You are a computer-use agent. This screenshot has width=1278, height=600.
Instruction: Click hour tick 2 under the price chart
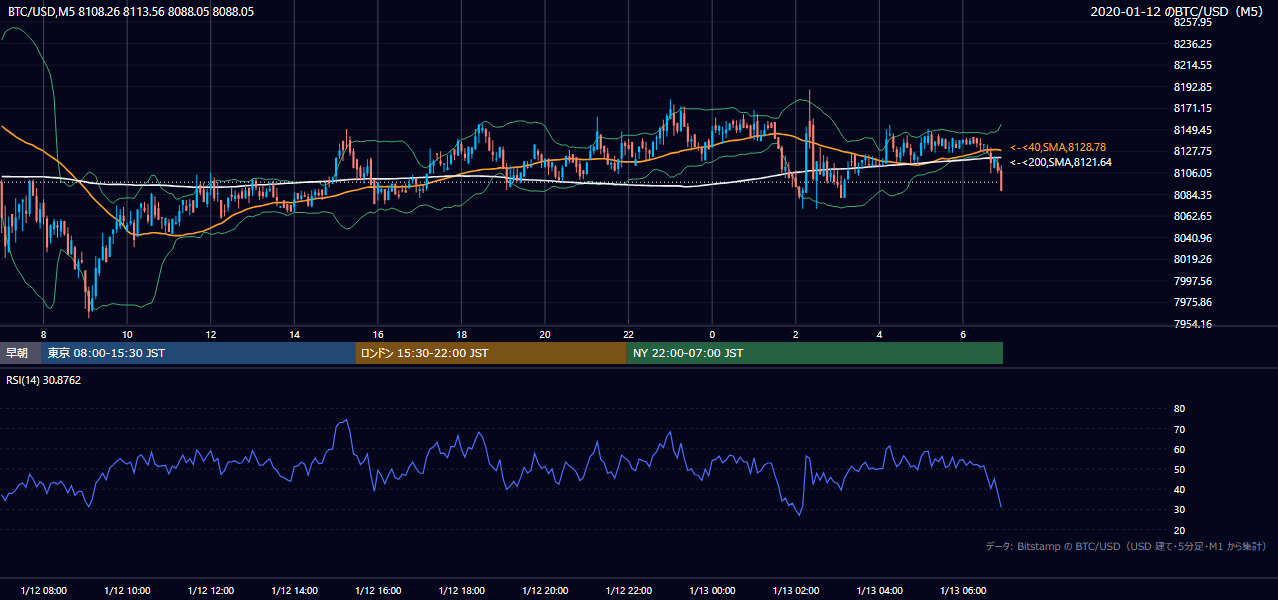pyautogui.click(x=796, y=334)
